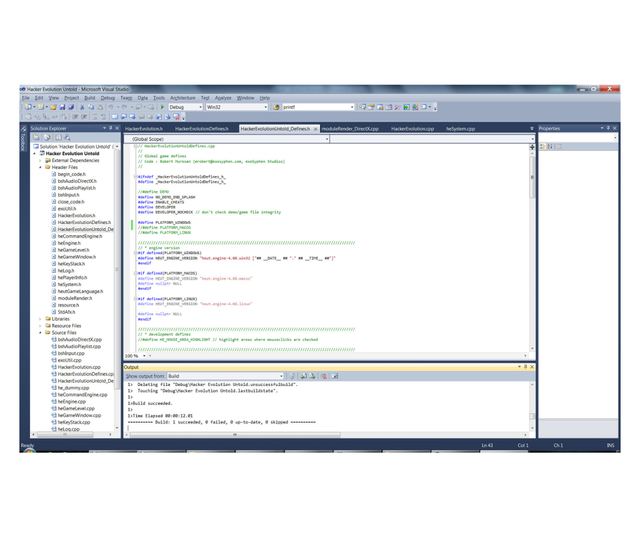Click the Save All toolbar icon

point(71,107)
